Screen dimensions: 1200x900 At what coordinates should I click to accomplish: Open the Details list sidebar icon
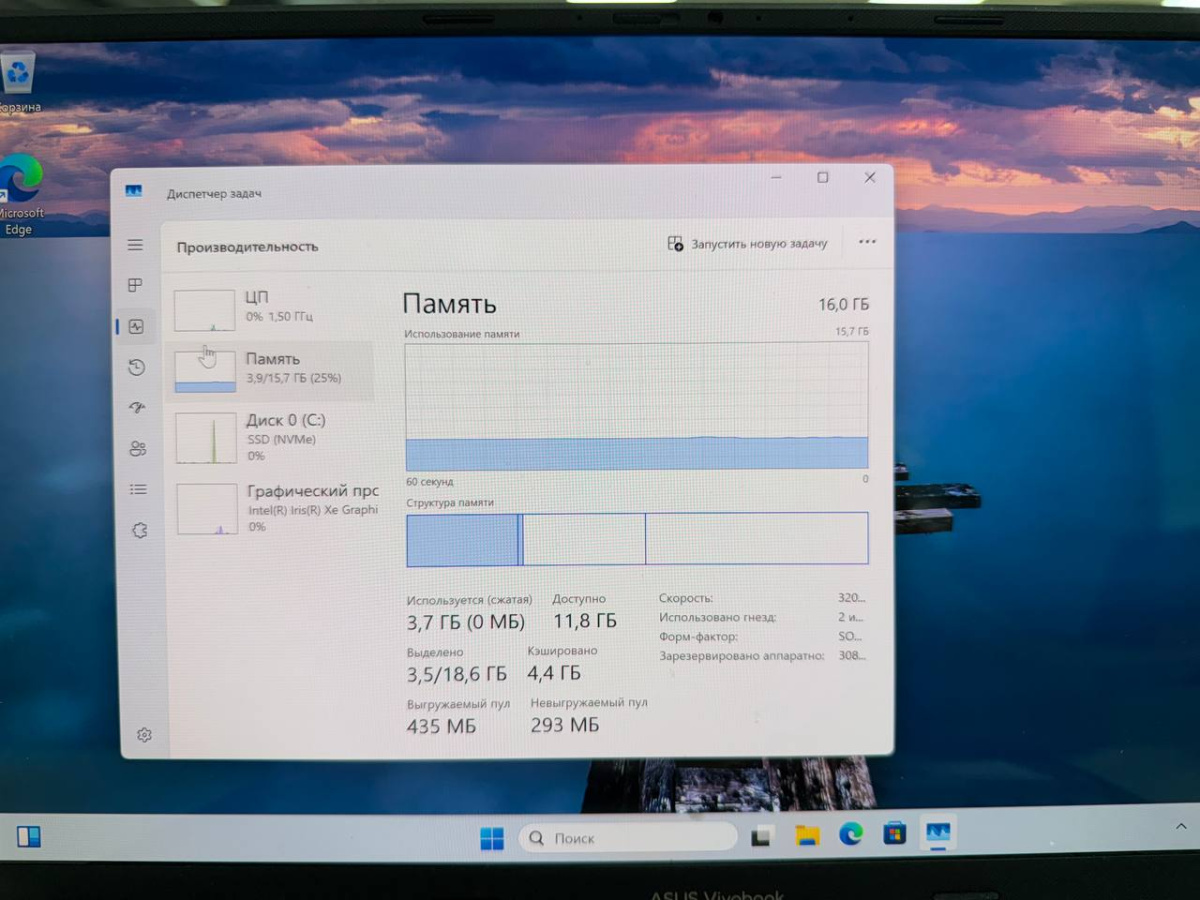(x=139, y=489)
